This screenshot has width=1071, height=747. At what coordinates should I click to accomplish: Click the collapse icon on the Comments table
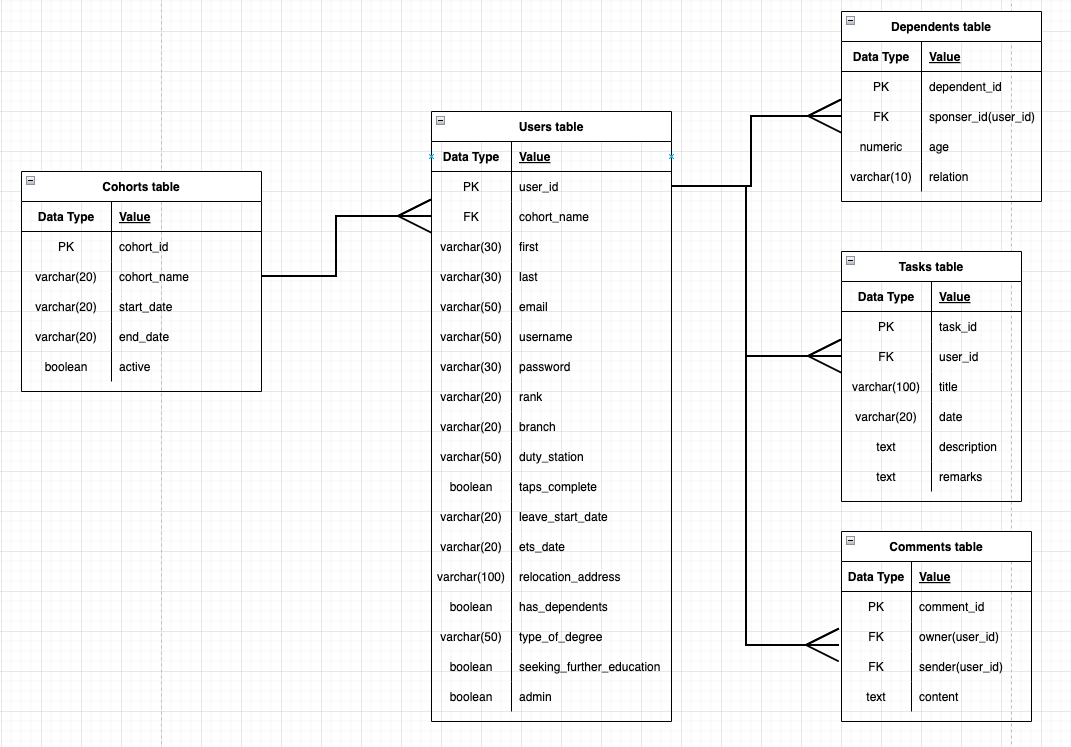[x=850, y=541]
